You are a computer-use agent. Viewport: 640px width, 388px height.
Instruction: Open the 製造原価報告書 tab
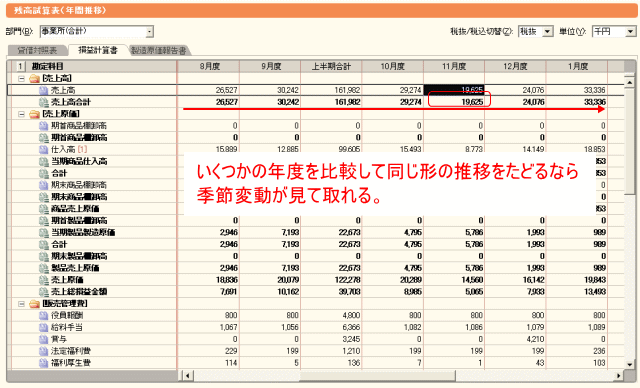click(159, 50)
